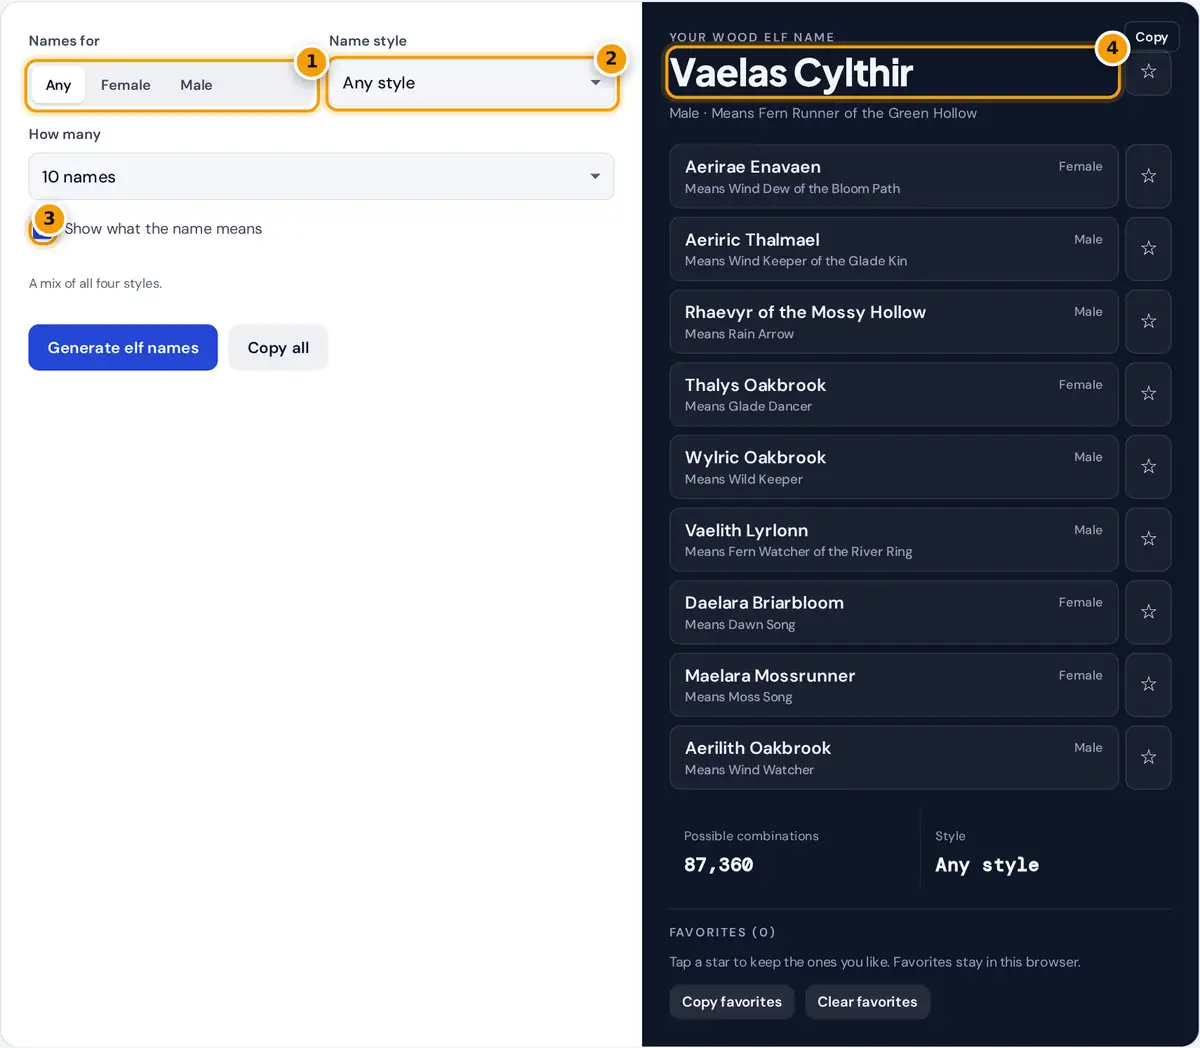Select Male in Names for
1200x1048 pixels.
point(196,85)
